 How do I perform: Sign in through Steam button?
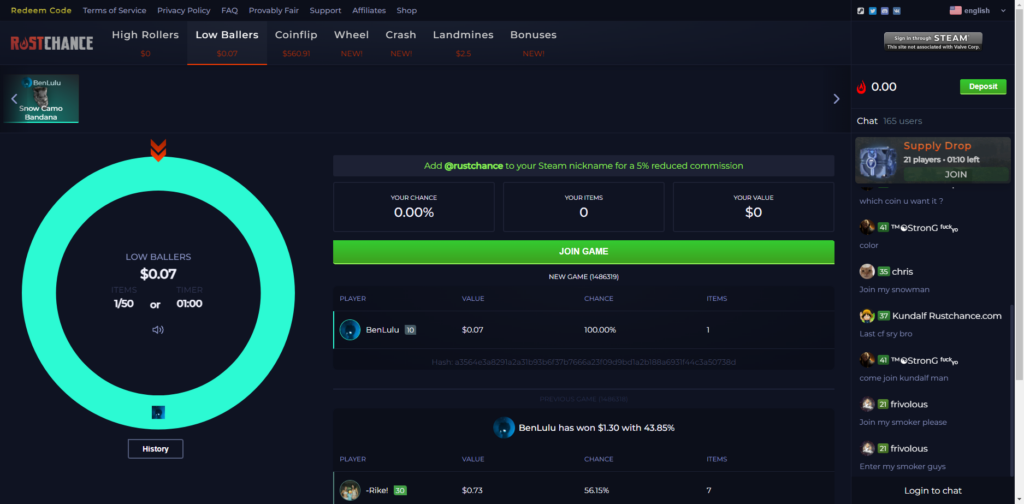(933, 41)
